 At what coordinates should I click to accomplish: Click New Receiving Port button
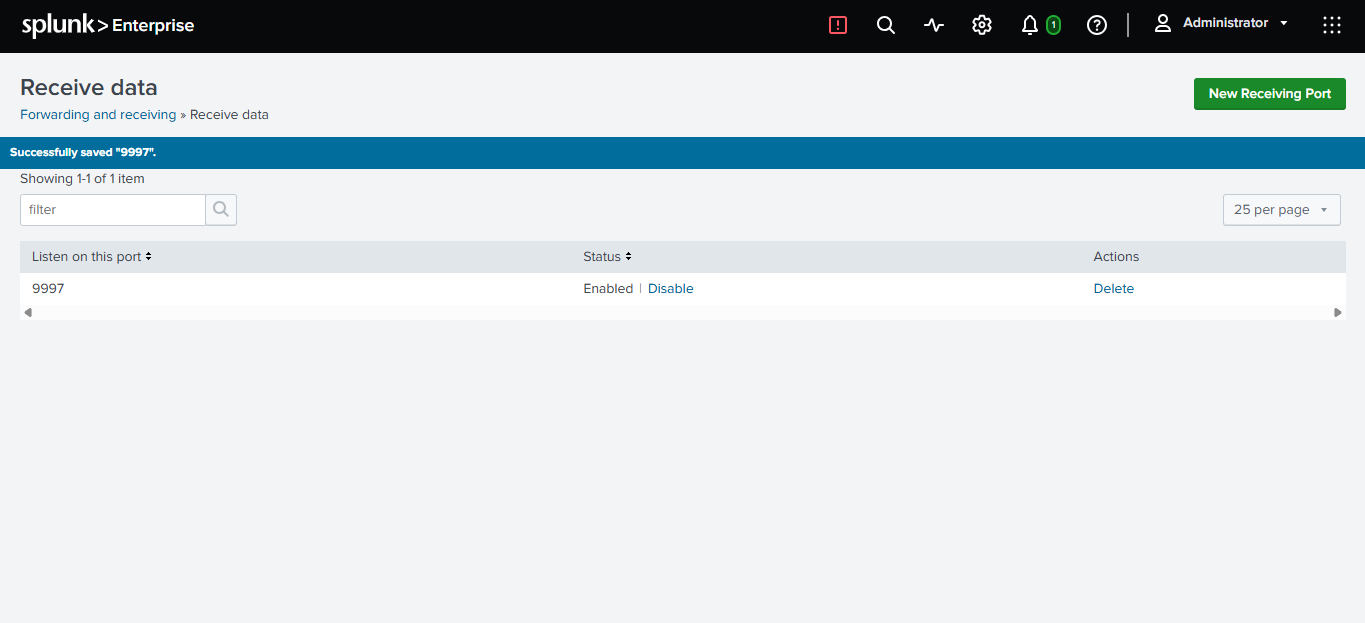click(x=1269, y=94)
